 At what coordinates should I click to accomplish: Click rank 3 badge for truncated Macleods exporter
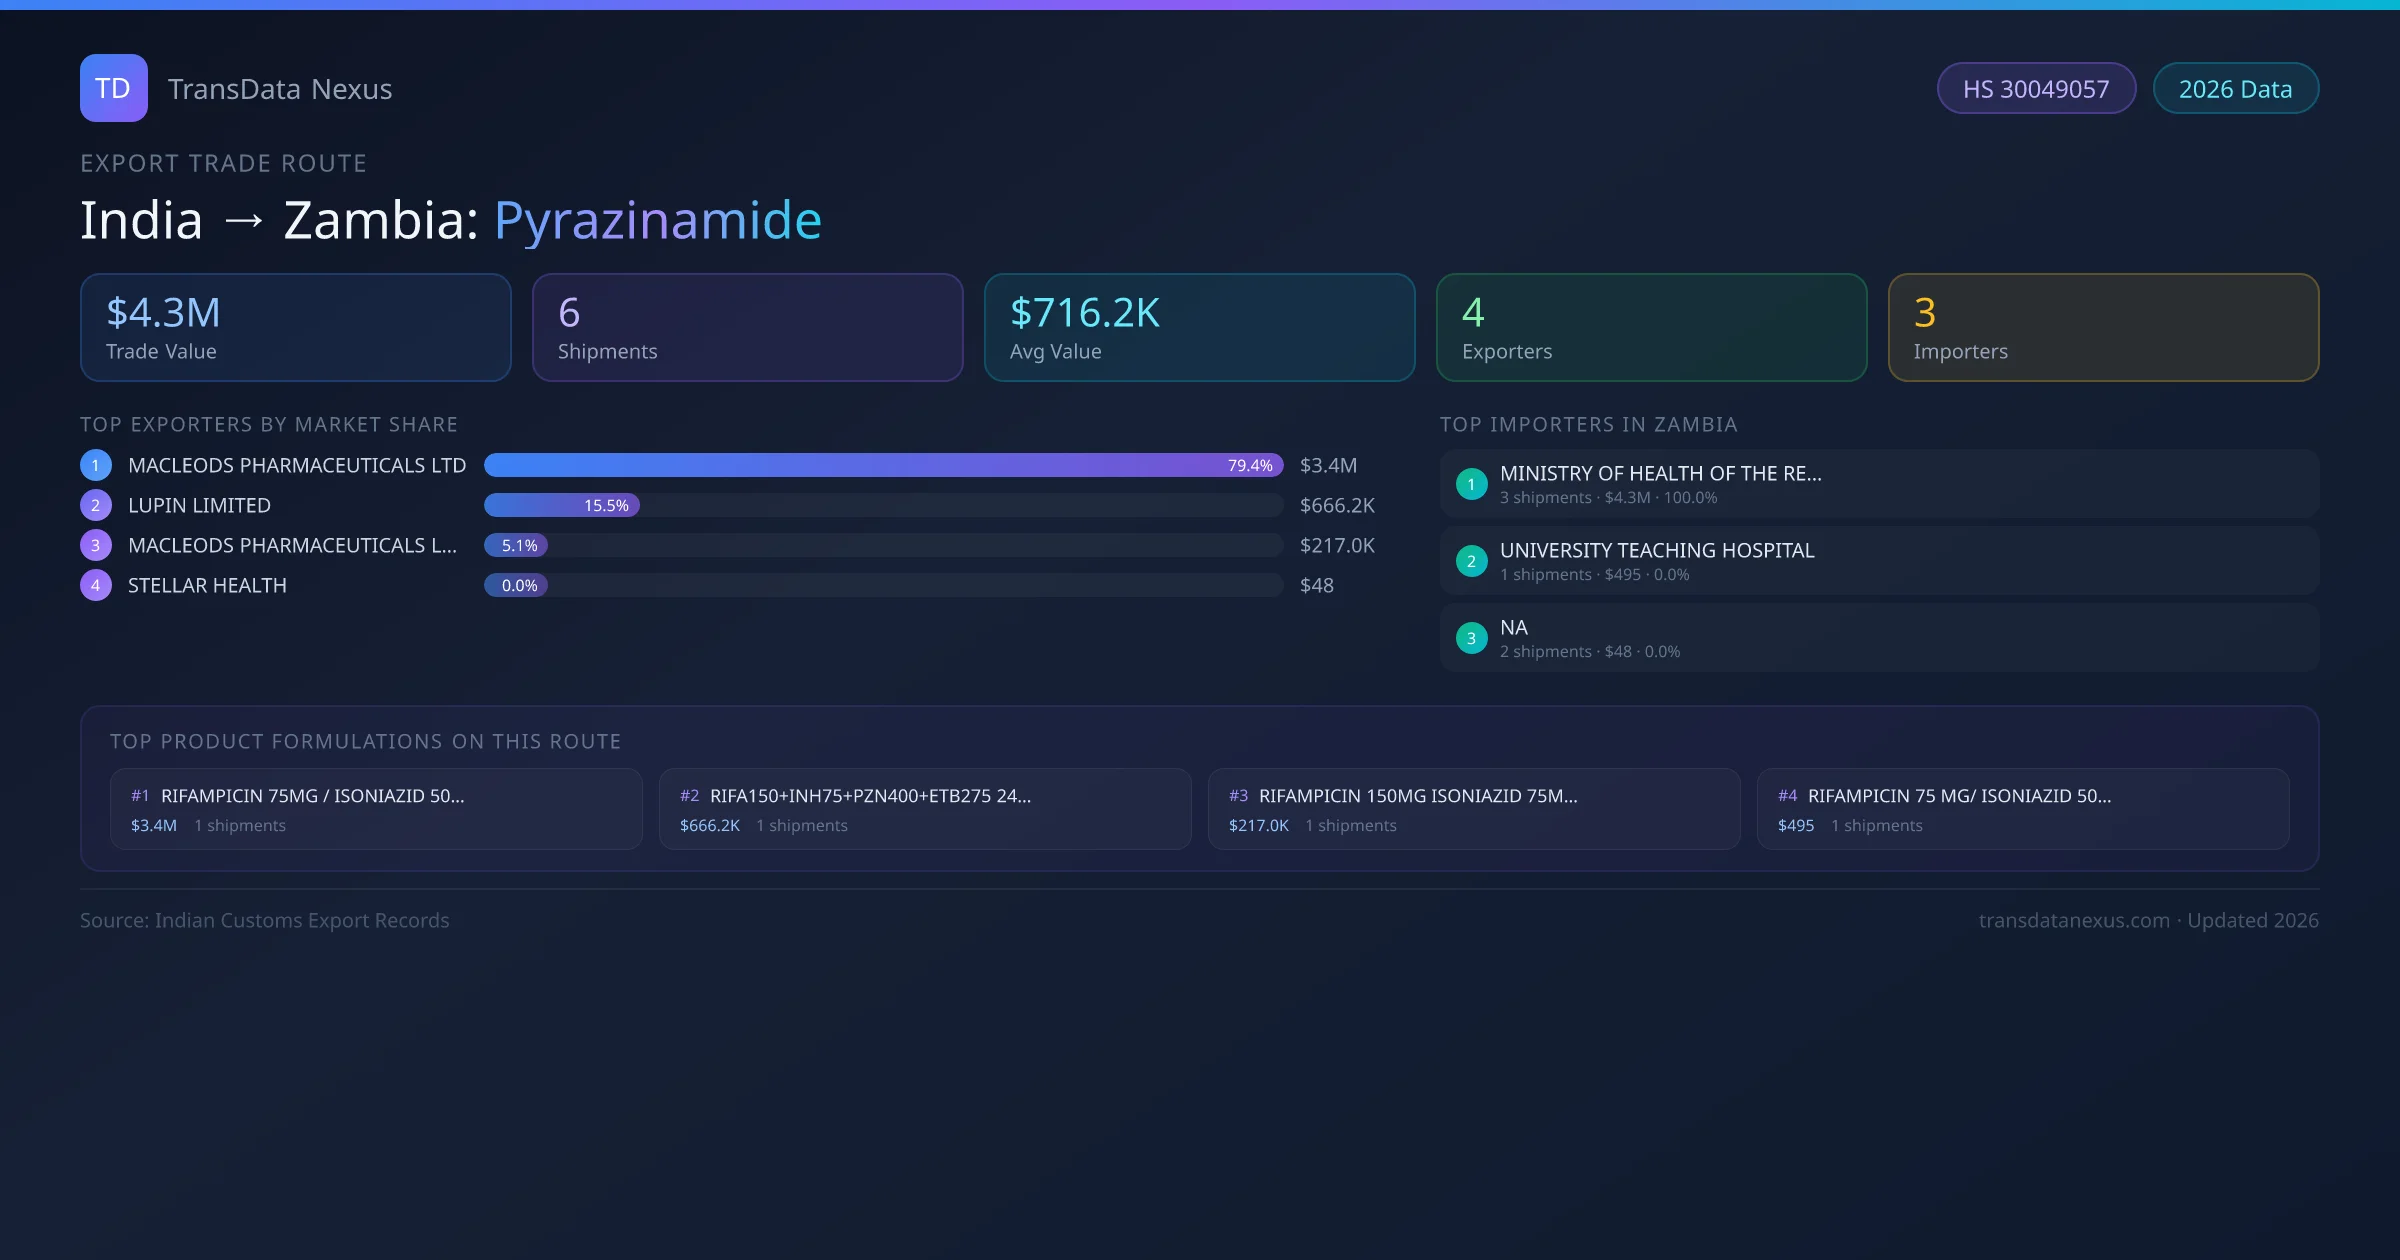pos(96,545)
